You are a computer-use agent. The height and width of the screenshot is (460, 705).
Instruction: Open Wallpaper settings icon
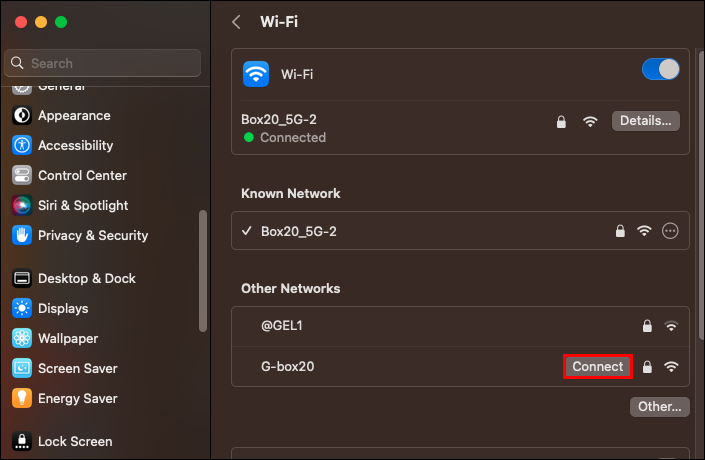coord(22,339)
